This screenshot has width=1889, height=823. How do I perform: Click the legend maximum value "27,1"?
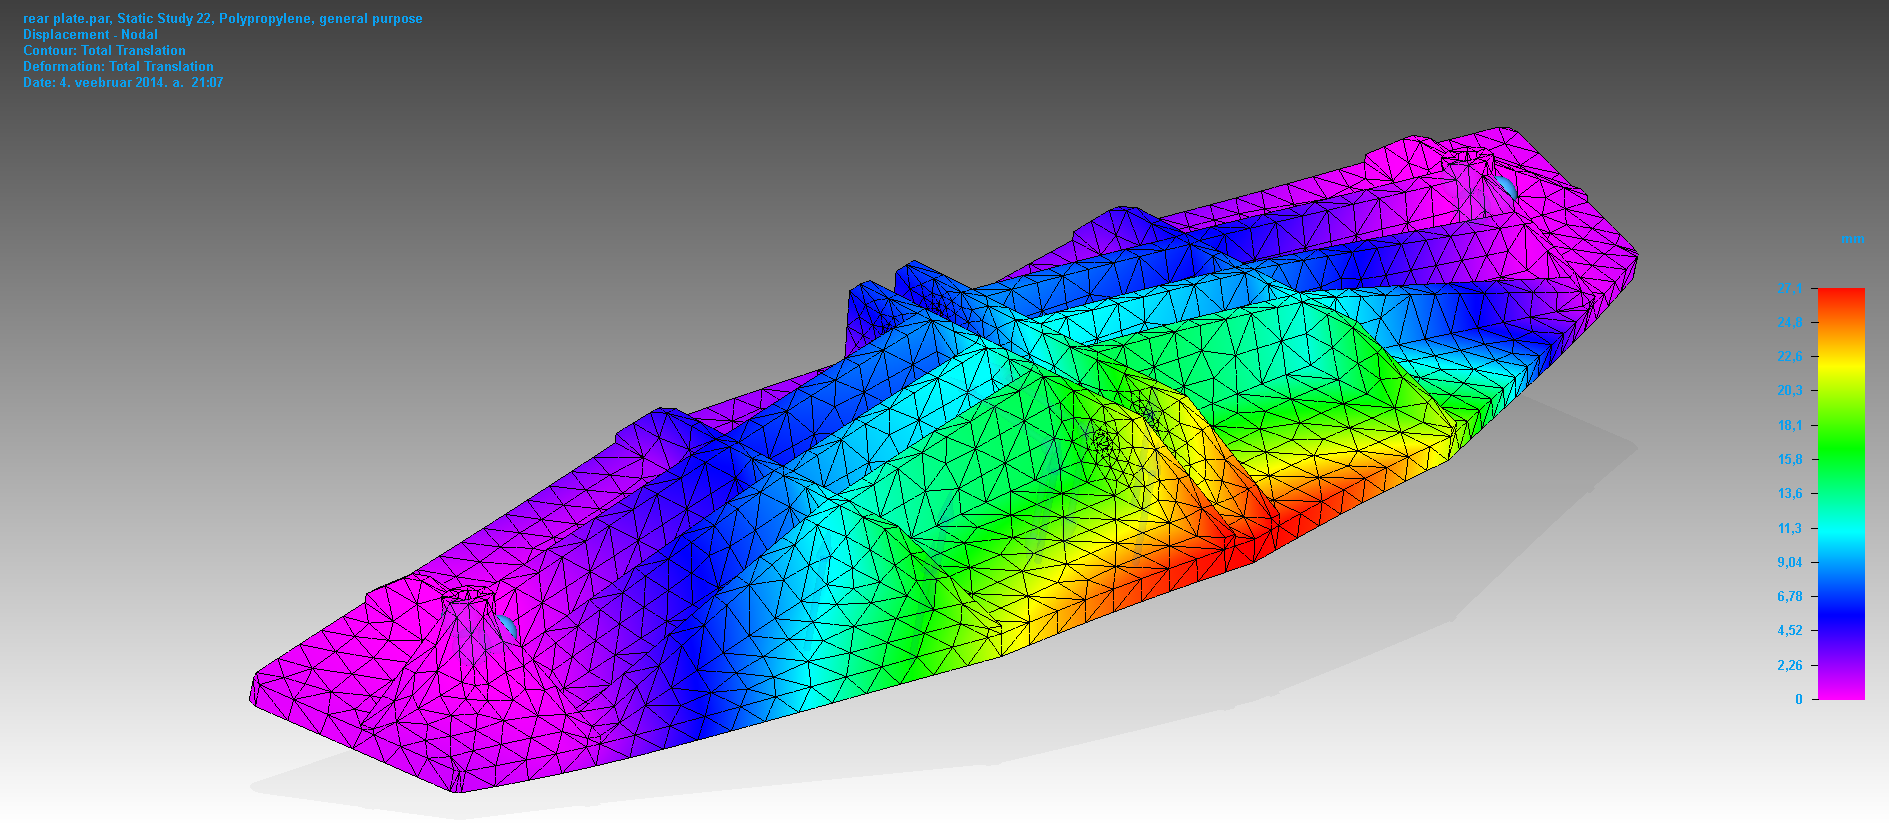pos(1790,288)
